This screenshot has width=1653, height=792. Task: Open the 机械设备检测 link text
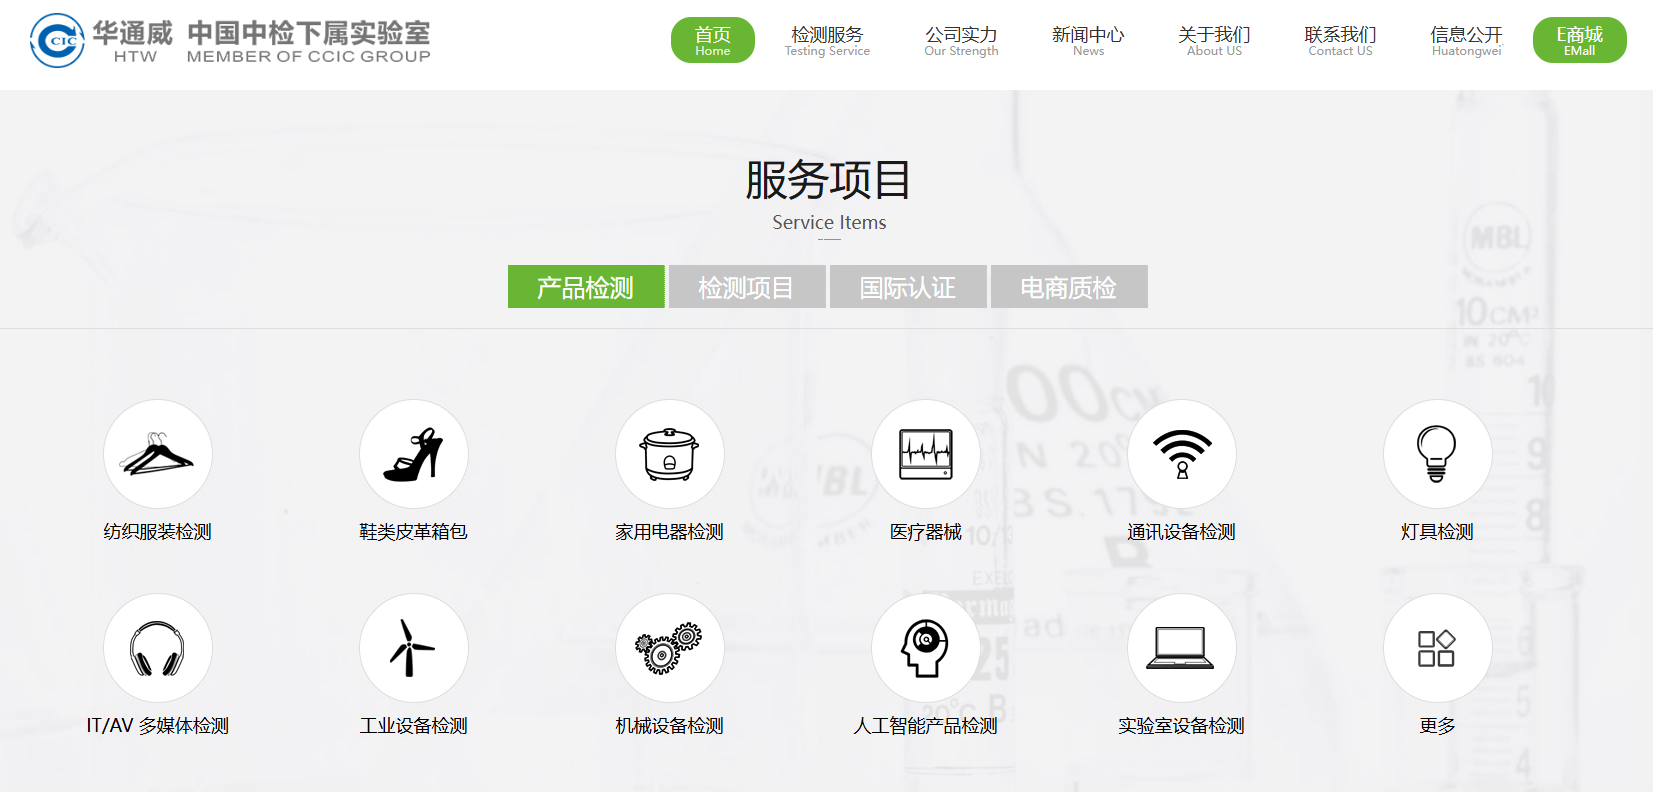coord(670,726)
